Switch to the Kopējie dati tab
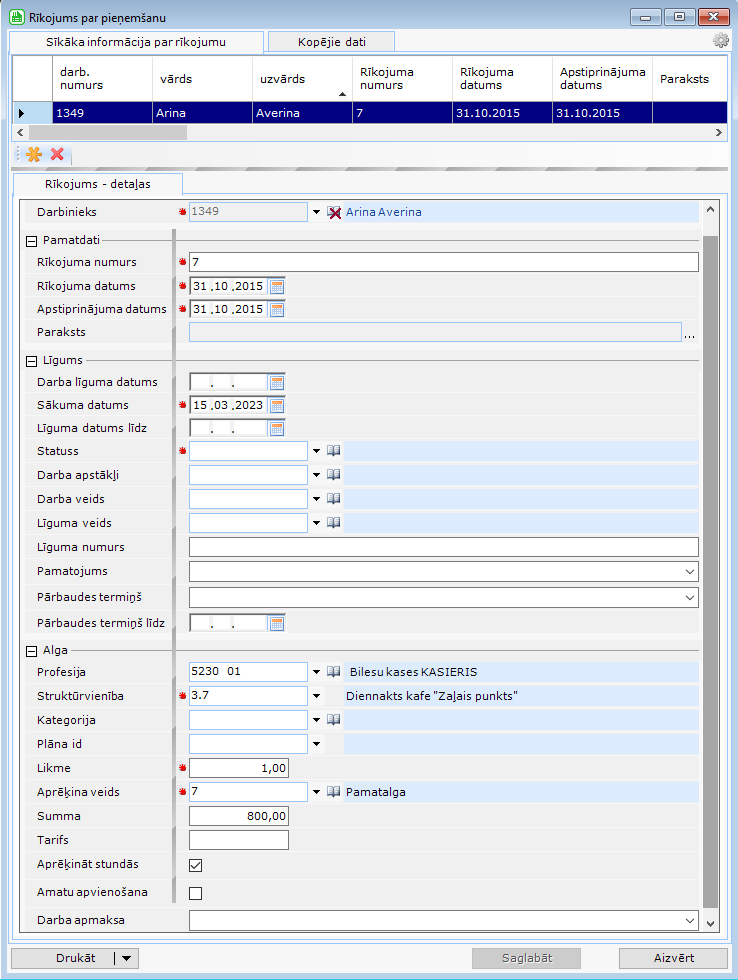Screen dimensions: 738x980 click(x=331, y=41)
